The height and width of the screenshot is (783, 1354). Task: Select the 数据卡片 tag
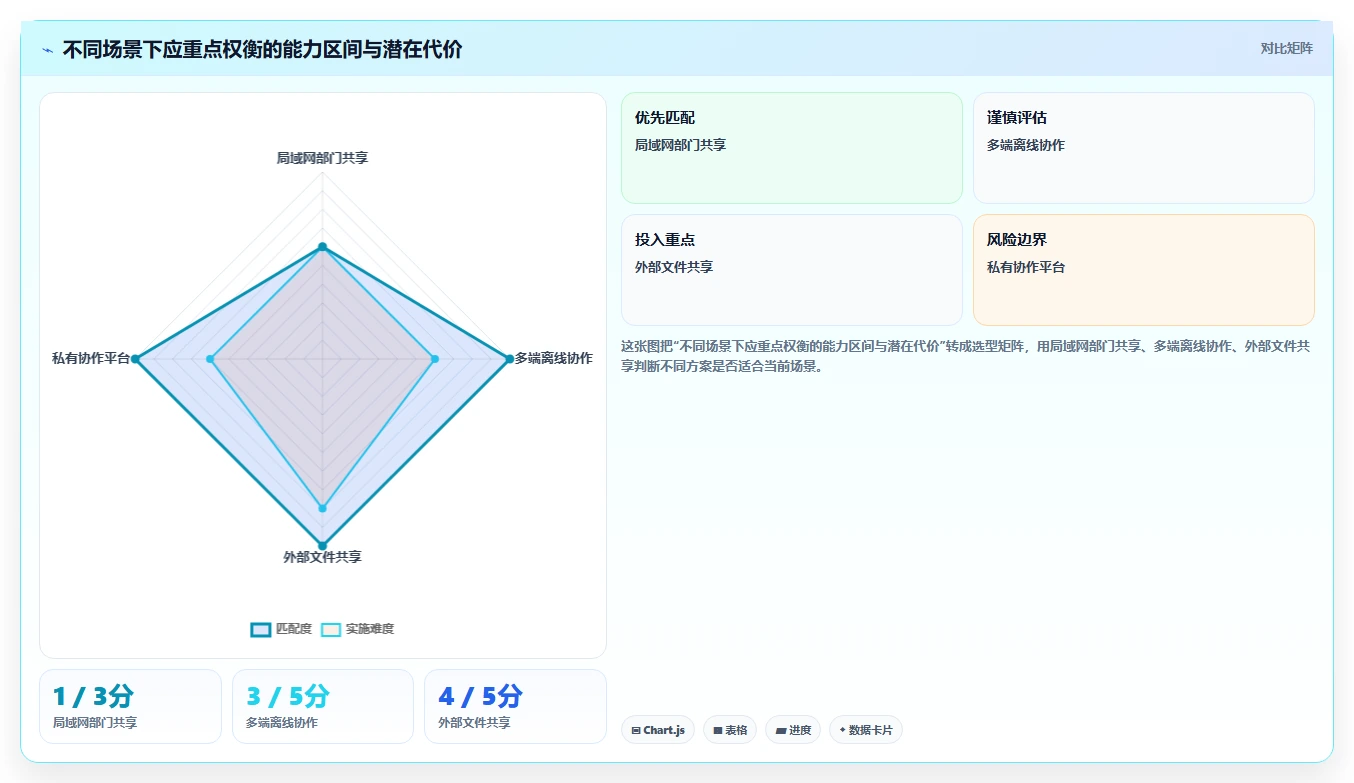click(865, 730)
